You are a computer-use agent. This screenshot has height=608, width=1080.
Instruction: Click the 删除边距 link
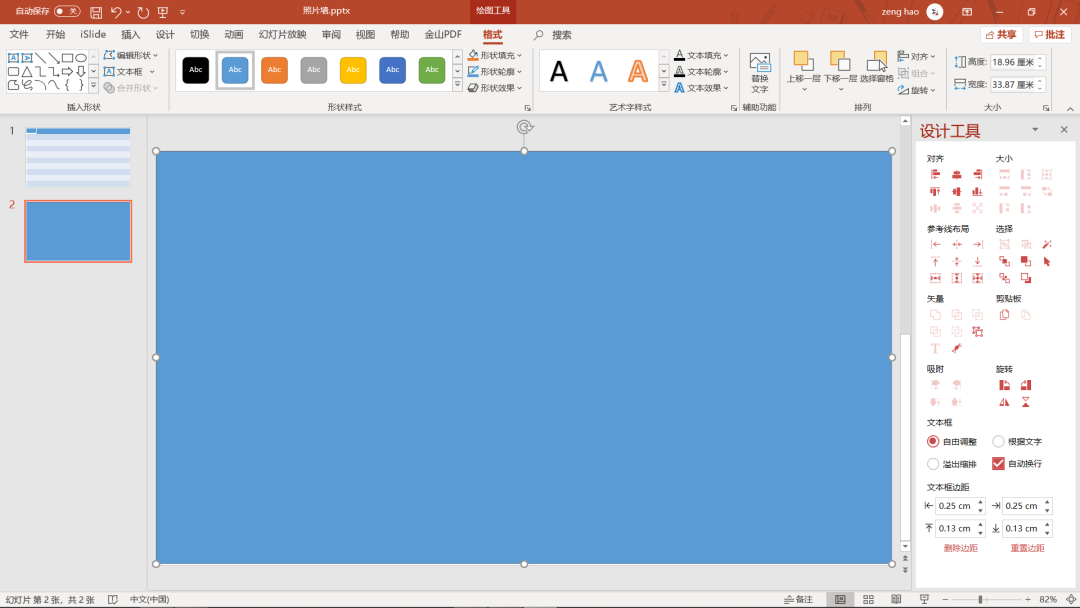pyautogui.click(x=960, y=548)
